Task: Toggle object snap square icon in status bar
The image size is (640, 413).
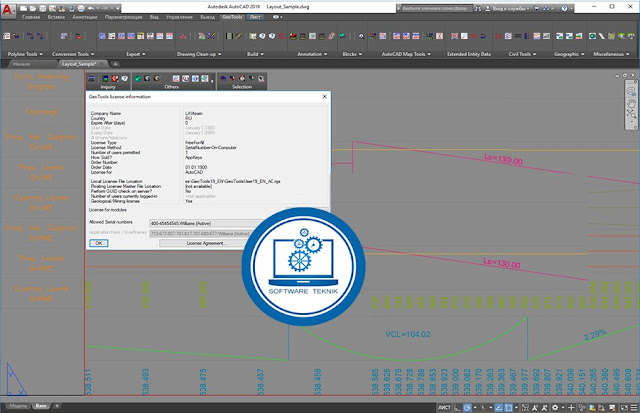Action: pos(509,407)
